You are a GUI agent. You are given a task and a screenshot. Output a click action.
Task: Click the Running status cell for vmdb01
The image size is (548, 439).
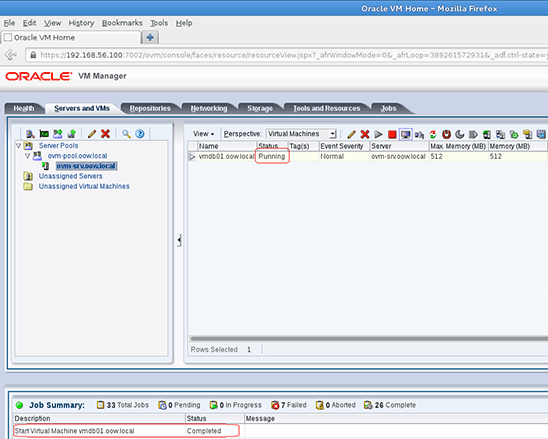[x=272, y=156]
